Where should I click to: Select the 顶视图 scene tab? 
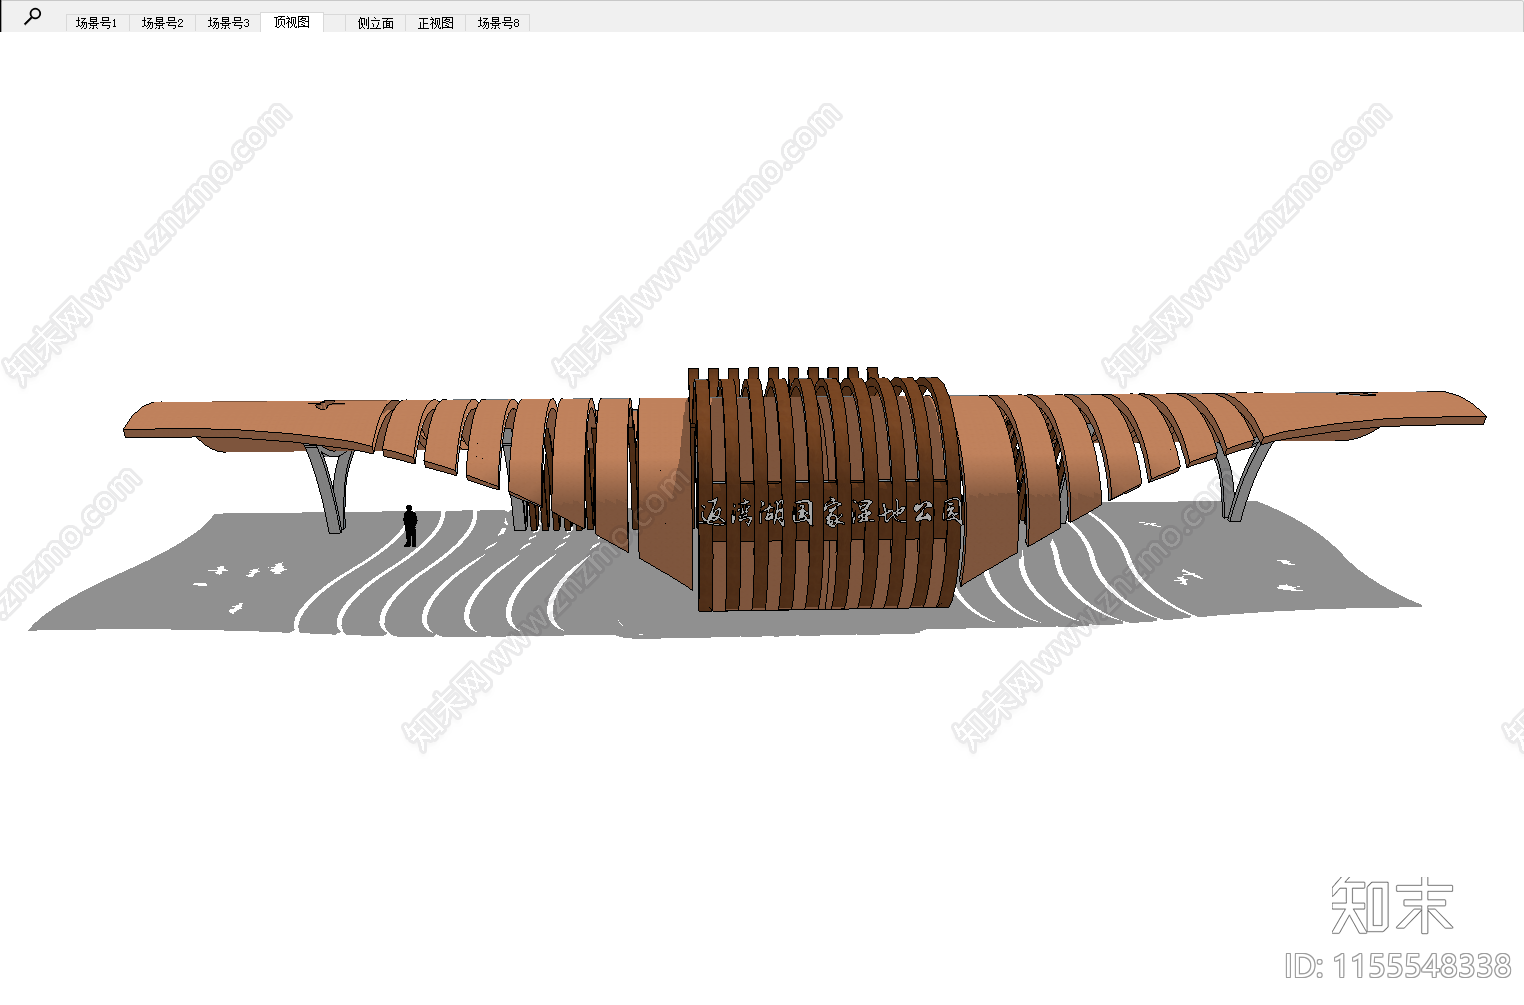click(x=292, y=22)
